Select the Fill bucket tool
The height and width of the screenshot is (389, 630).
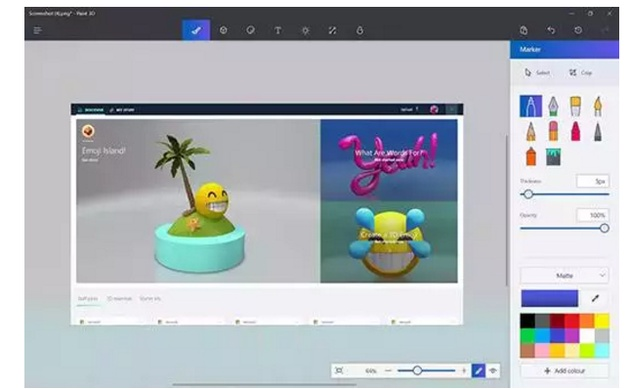(553, 157)
